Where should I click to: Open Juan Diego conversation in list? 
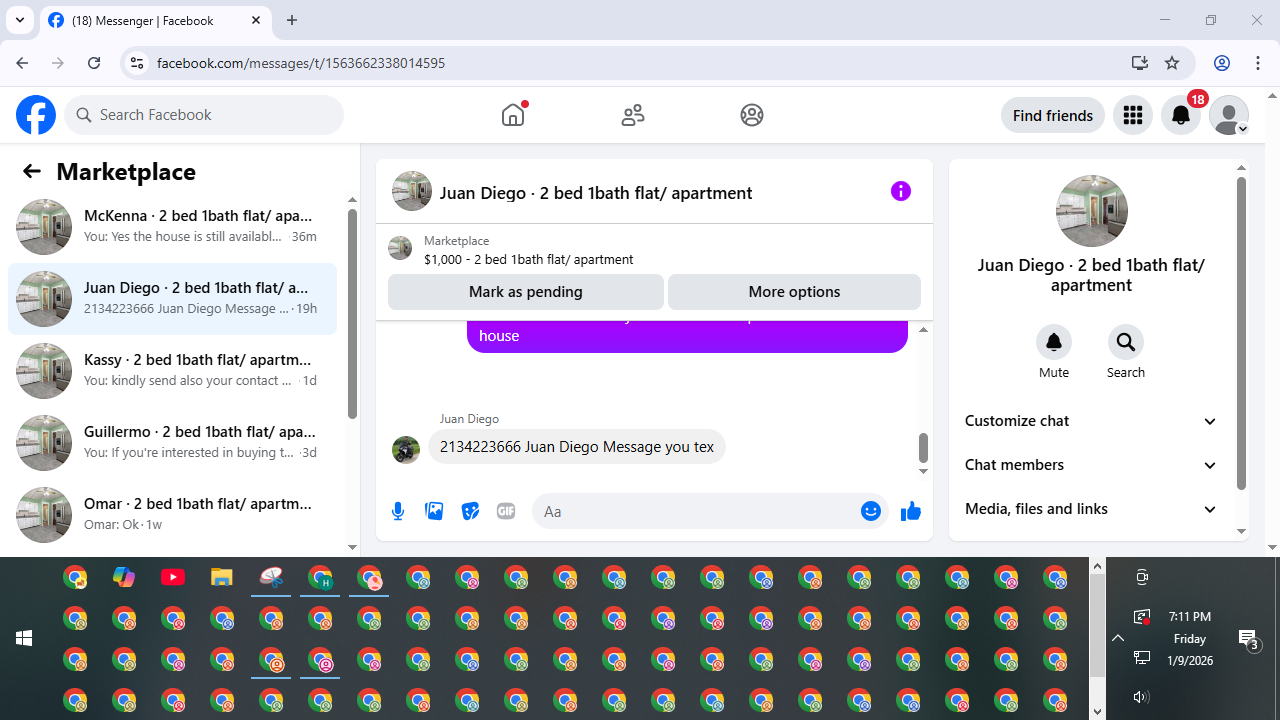pos(172,299)
